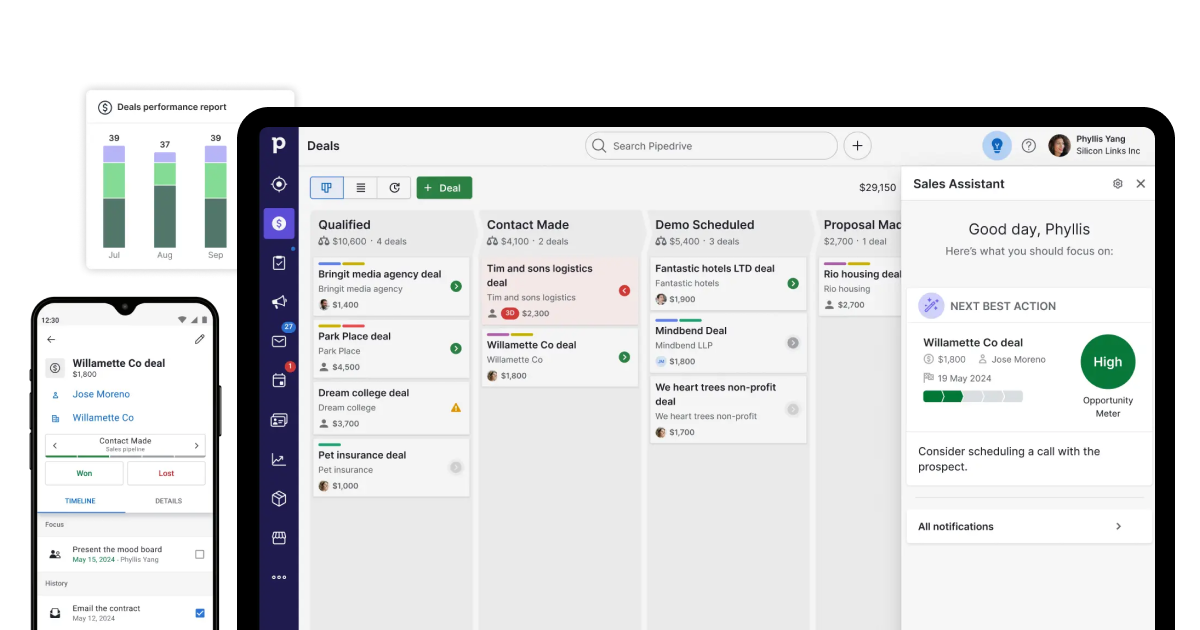This screenshot has height=630, width=1200.
Task: Click grey arrow on We heart trees deal
Action: coord(793,409)
